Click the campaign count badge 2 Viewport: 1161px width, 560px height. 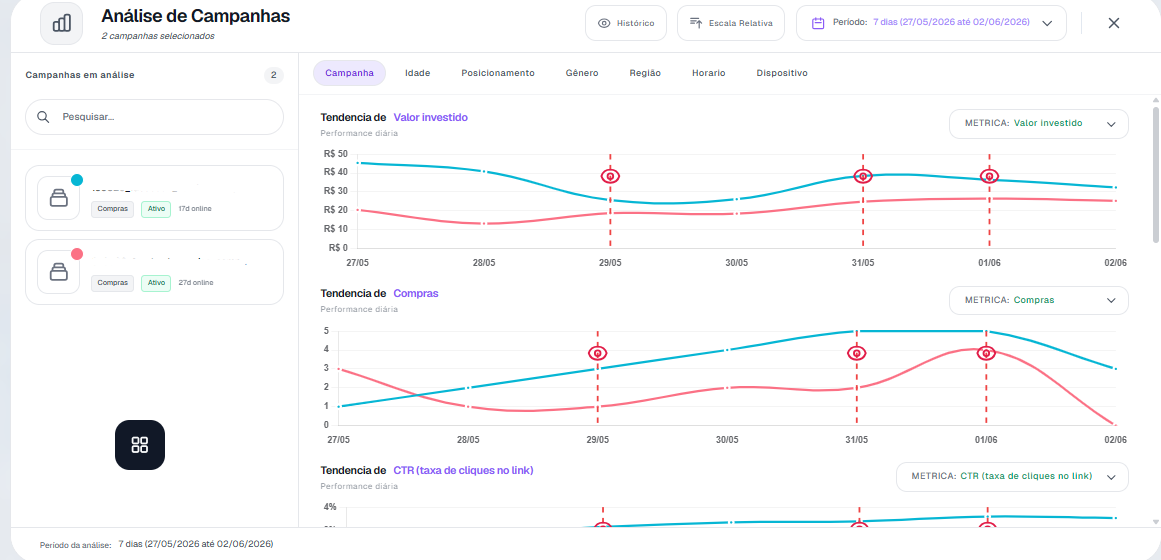point(273,75)
